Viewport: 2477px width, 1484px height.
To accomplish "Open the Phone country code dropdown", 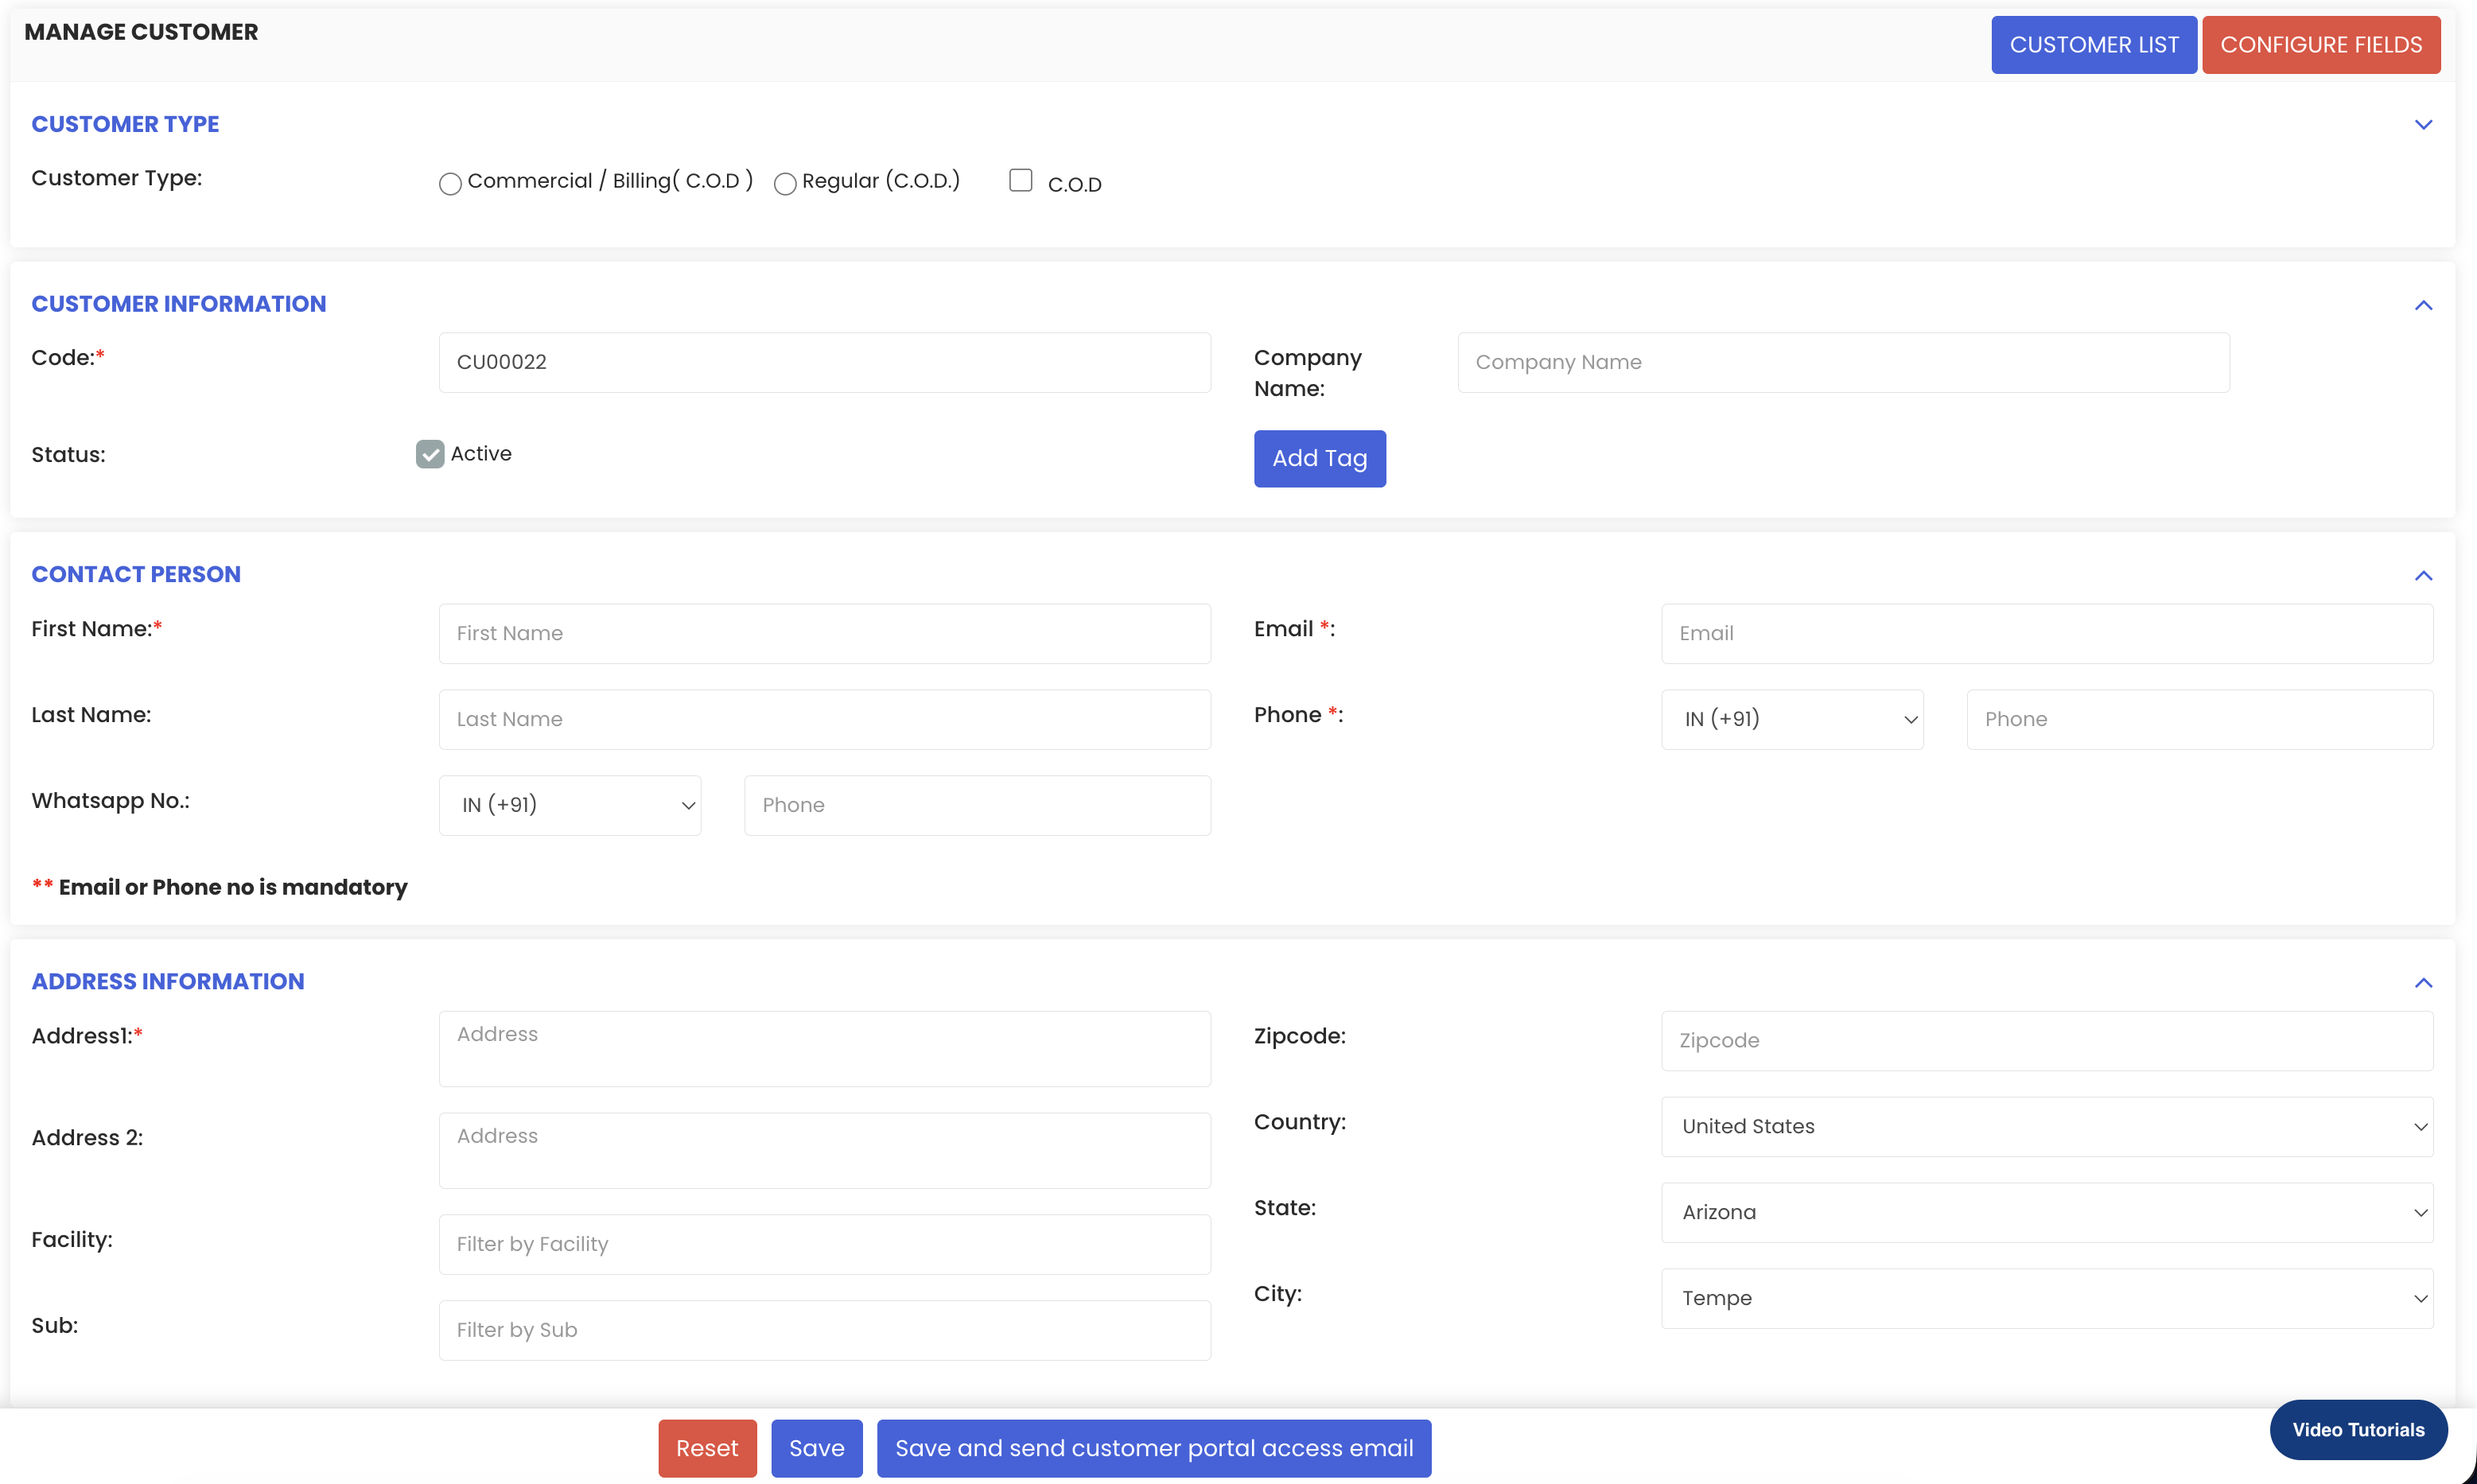I will [x=1791, y=719].
